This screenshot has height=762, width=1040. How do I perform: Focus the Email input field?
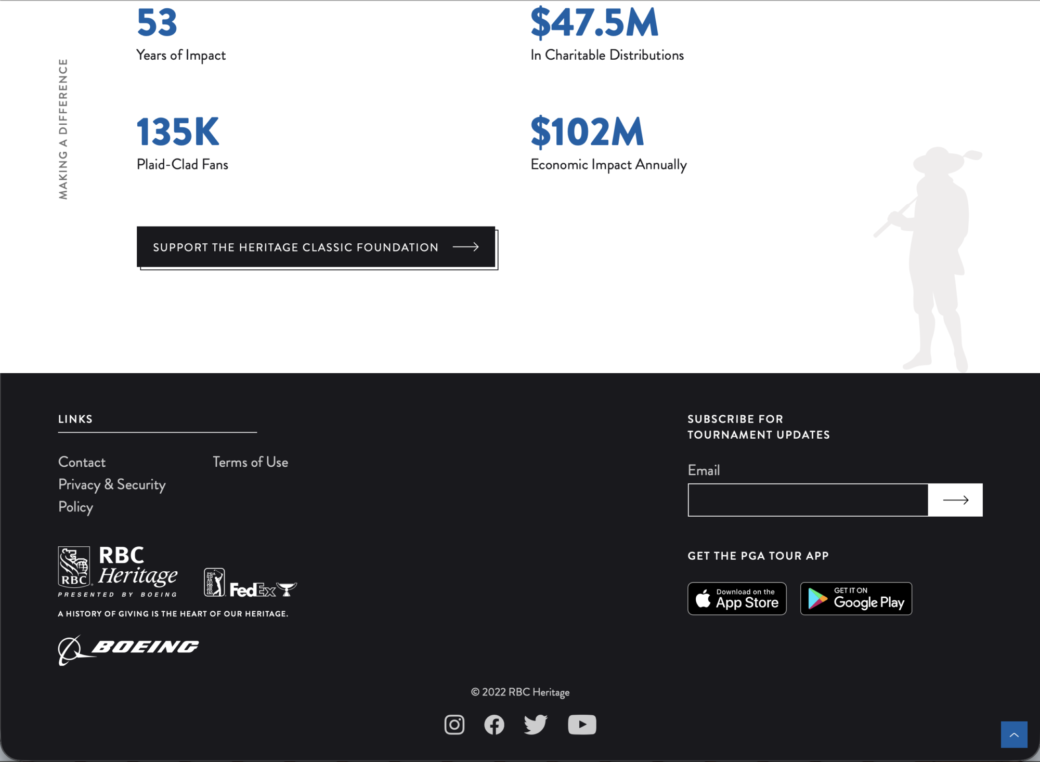coord(808,500)
